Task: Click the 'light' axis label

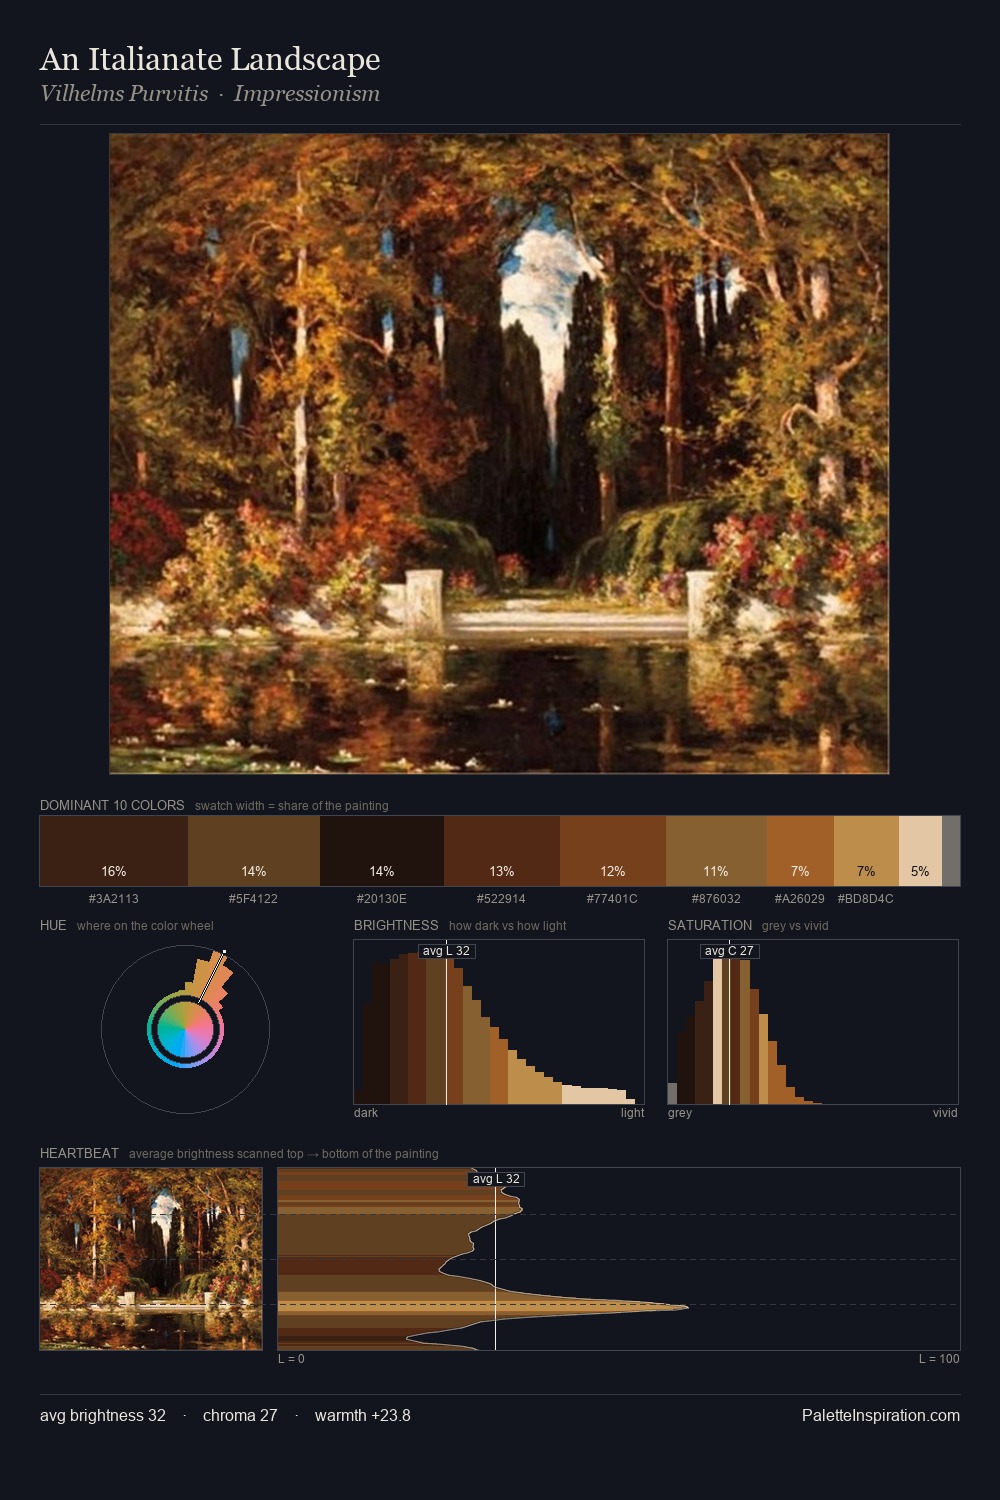Action: (632, 1113)
